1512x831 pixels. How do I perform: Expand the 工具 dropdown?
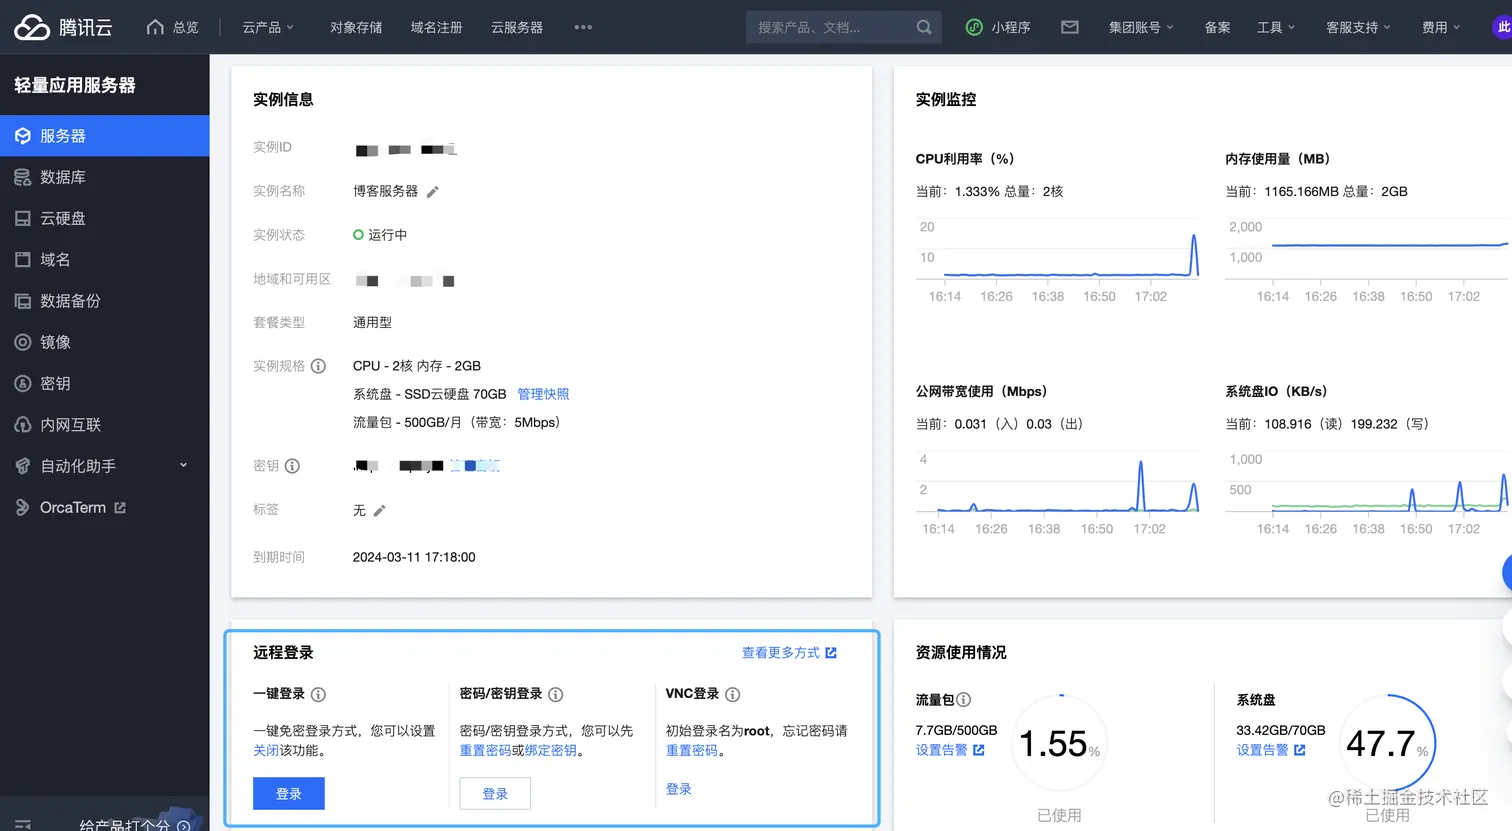(1276, 27)
